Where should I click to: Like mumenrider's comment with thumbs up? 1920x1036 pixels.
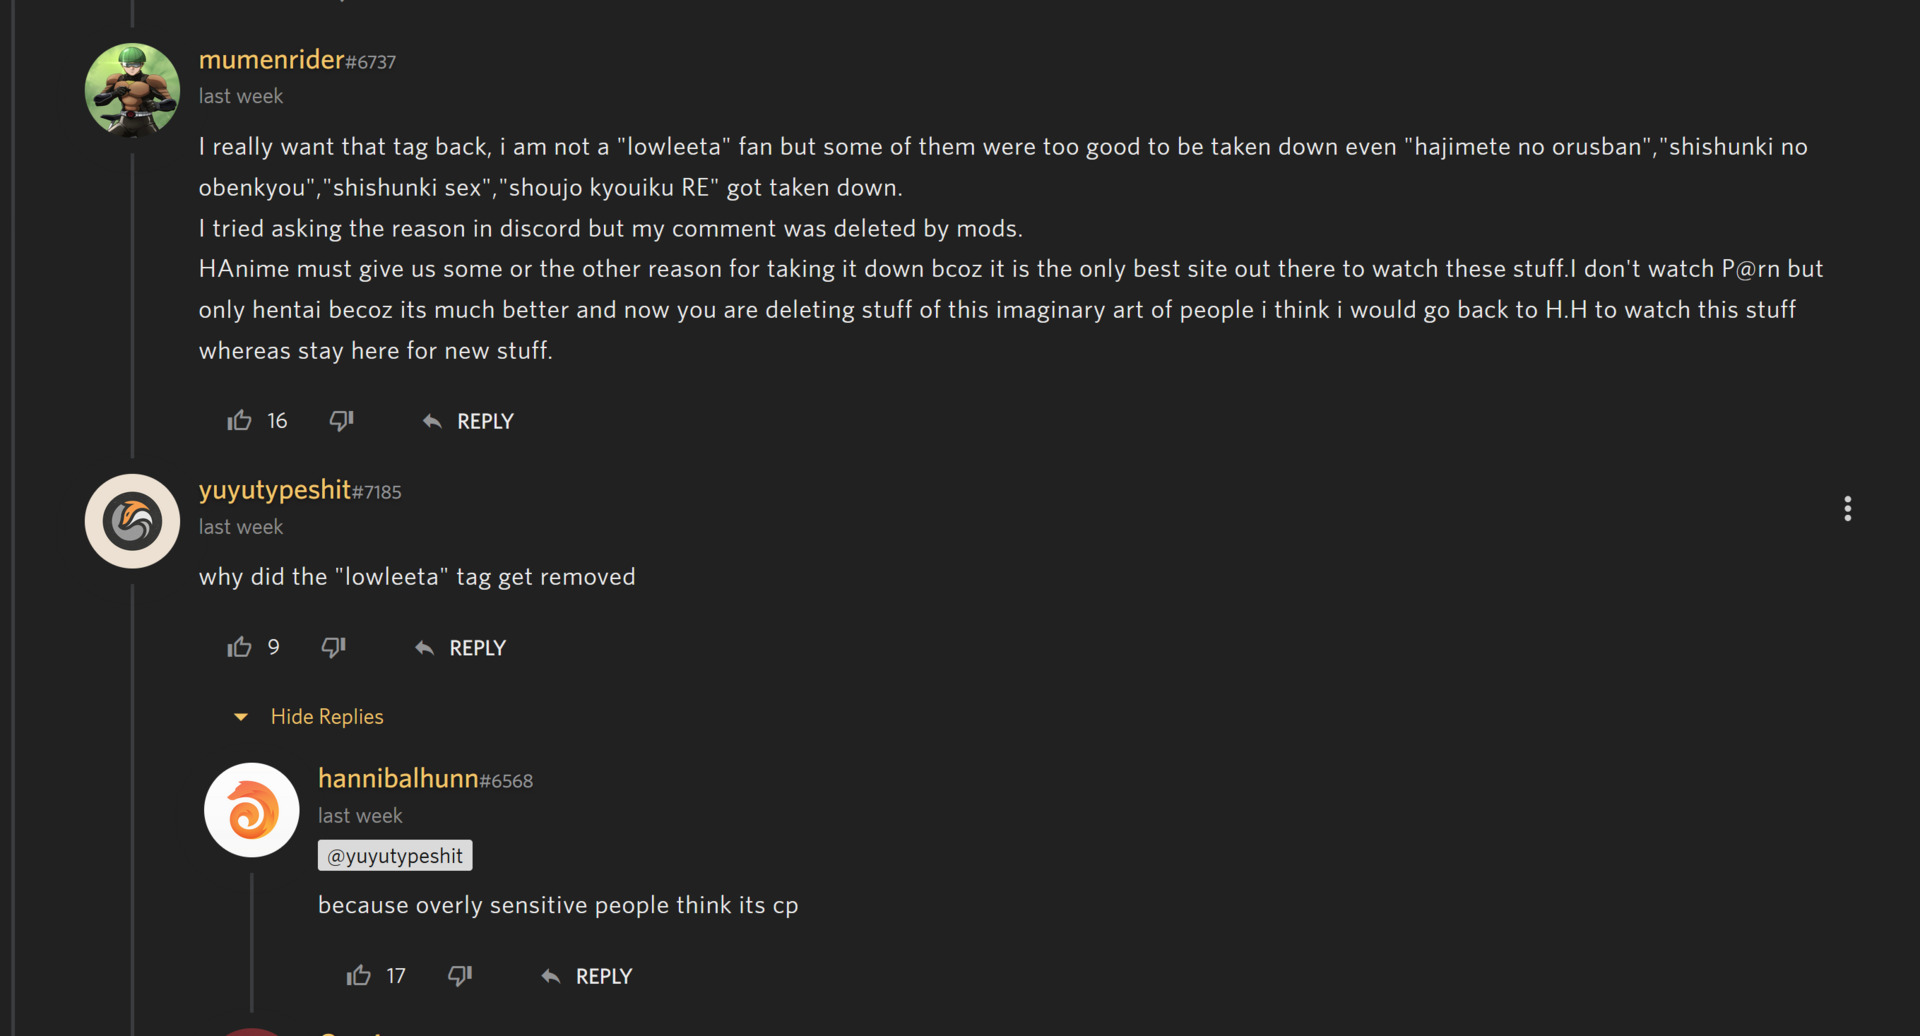tap(239, 421)
